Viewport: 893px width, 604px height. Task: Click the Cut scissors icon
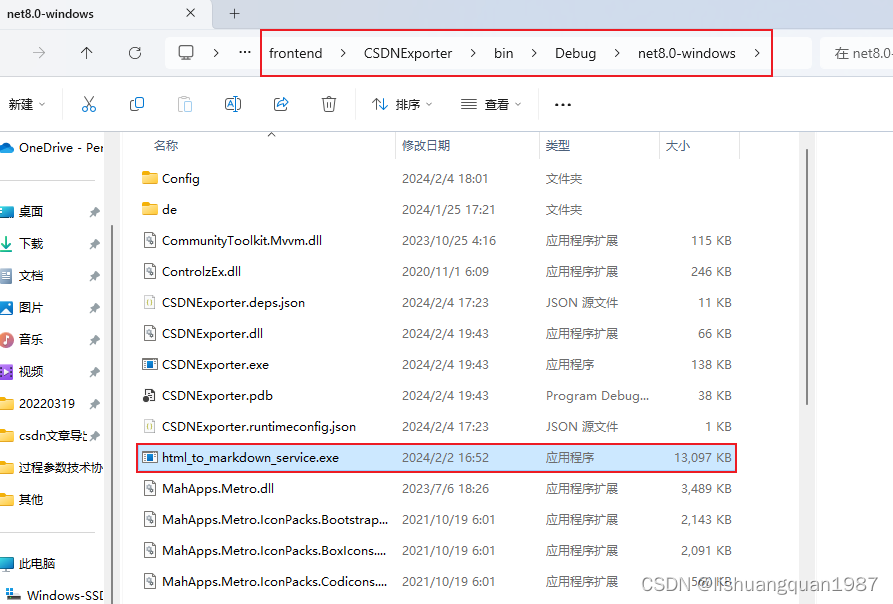tap(89, 104)
